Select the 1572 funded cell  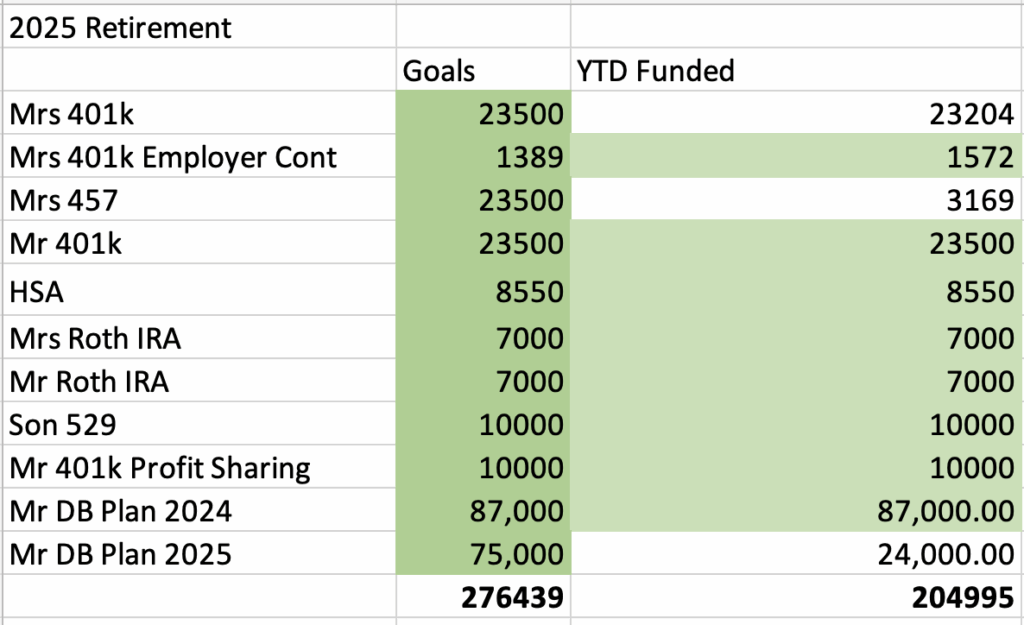coord(985,157)
